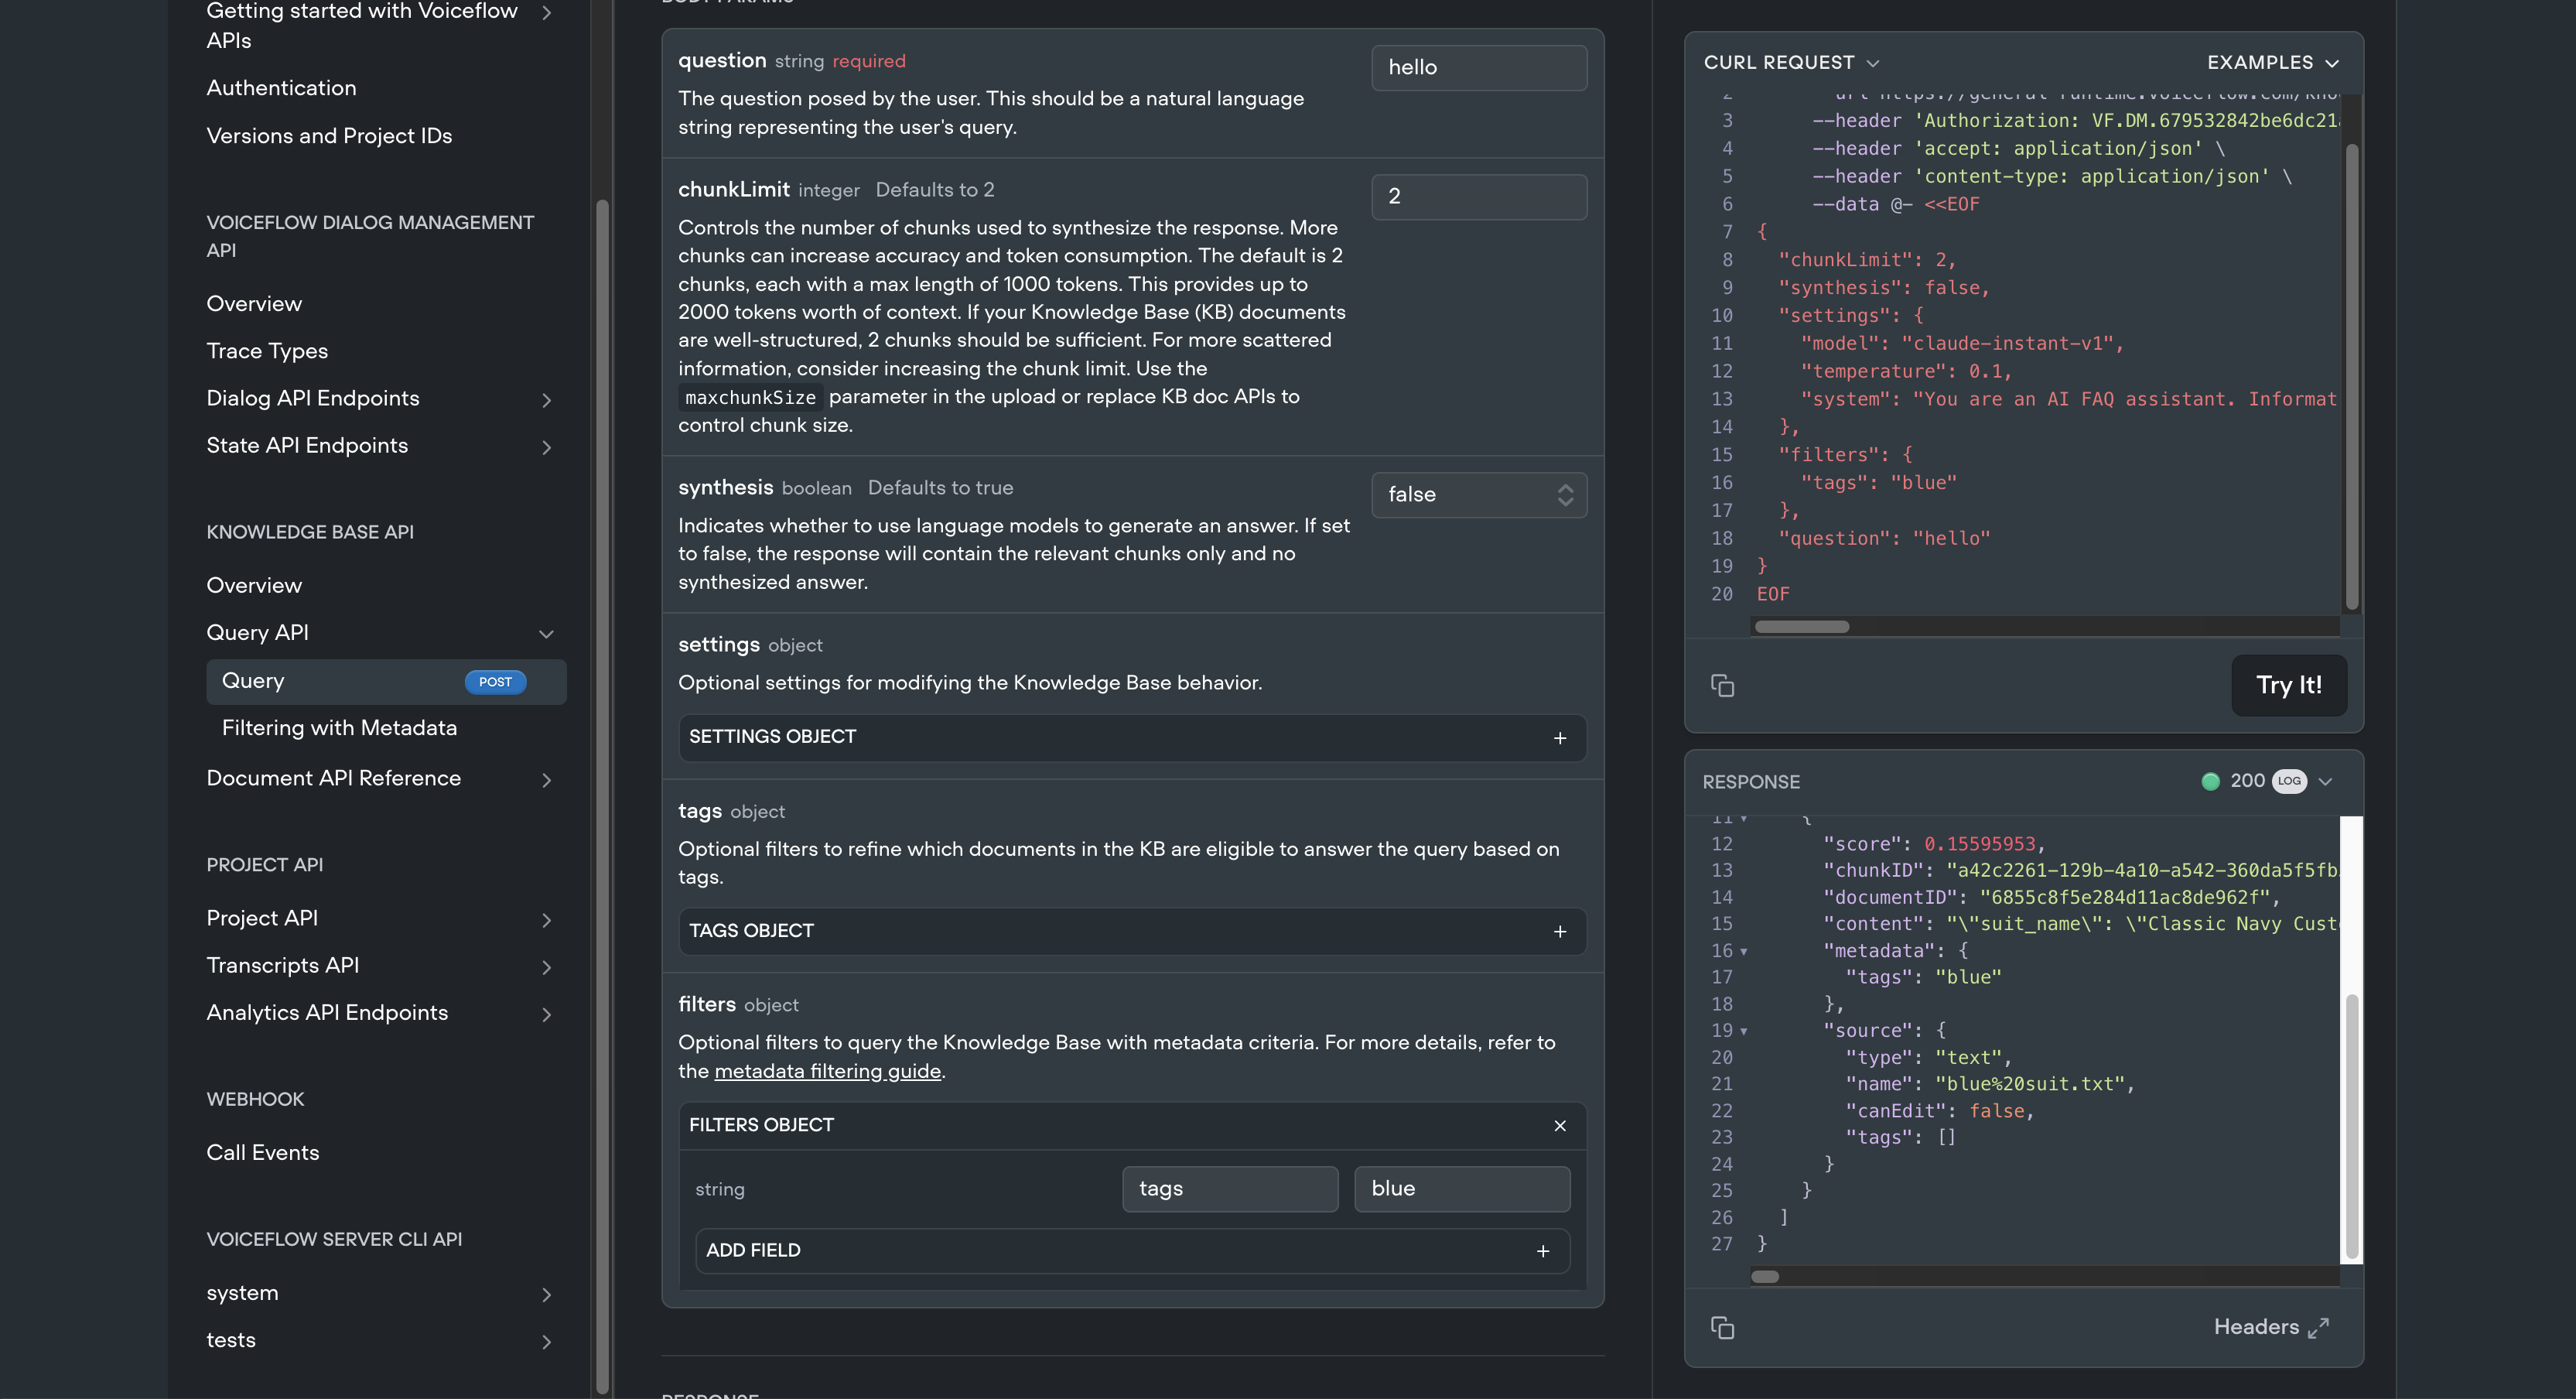Viewport: 2576px width, 1399px height.
Task: Open the Trace Types page
Action: coord(267,351)
